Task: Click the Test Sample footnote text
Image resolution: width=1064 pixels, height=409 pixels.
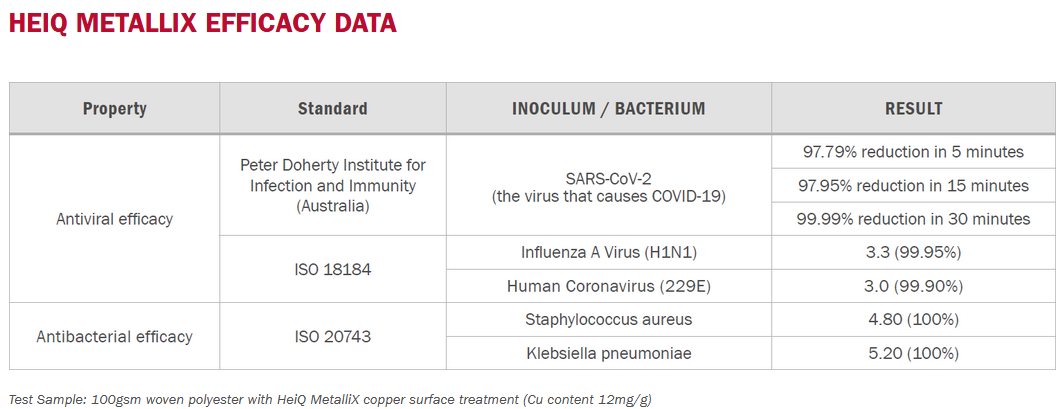Action: pos(330,399)
